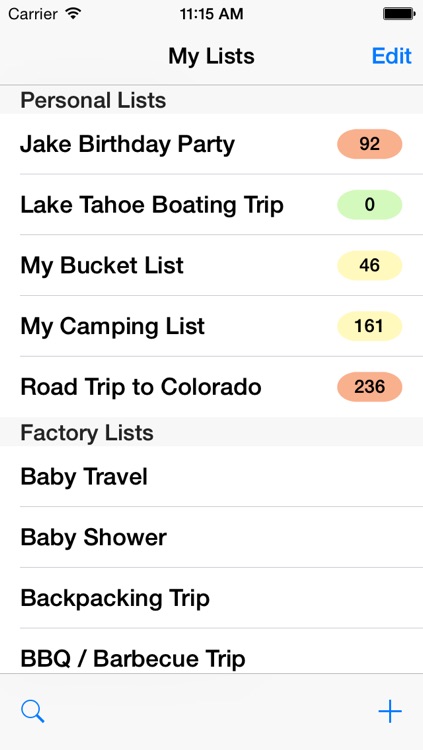The height and width of the screenshot is (750, 423).
Task: Tap the yellow 46 count badge
Action: [369, 265]
